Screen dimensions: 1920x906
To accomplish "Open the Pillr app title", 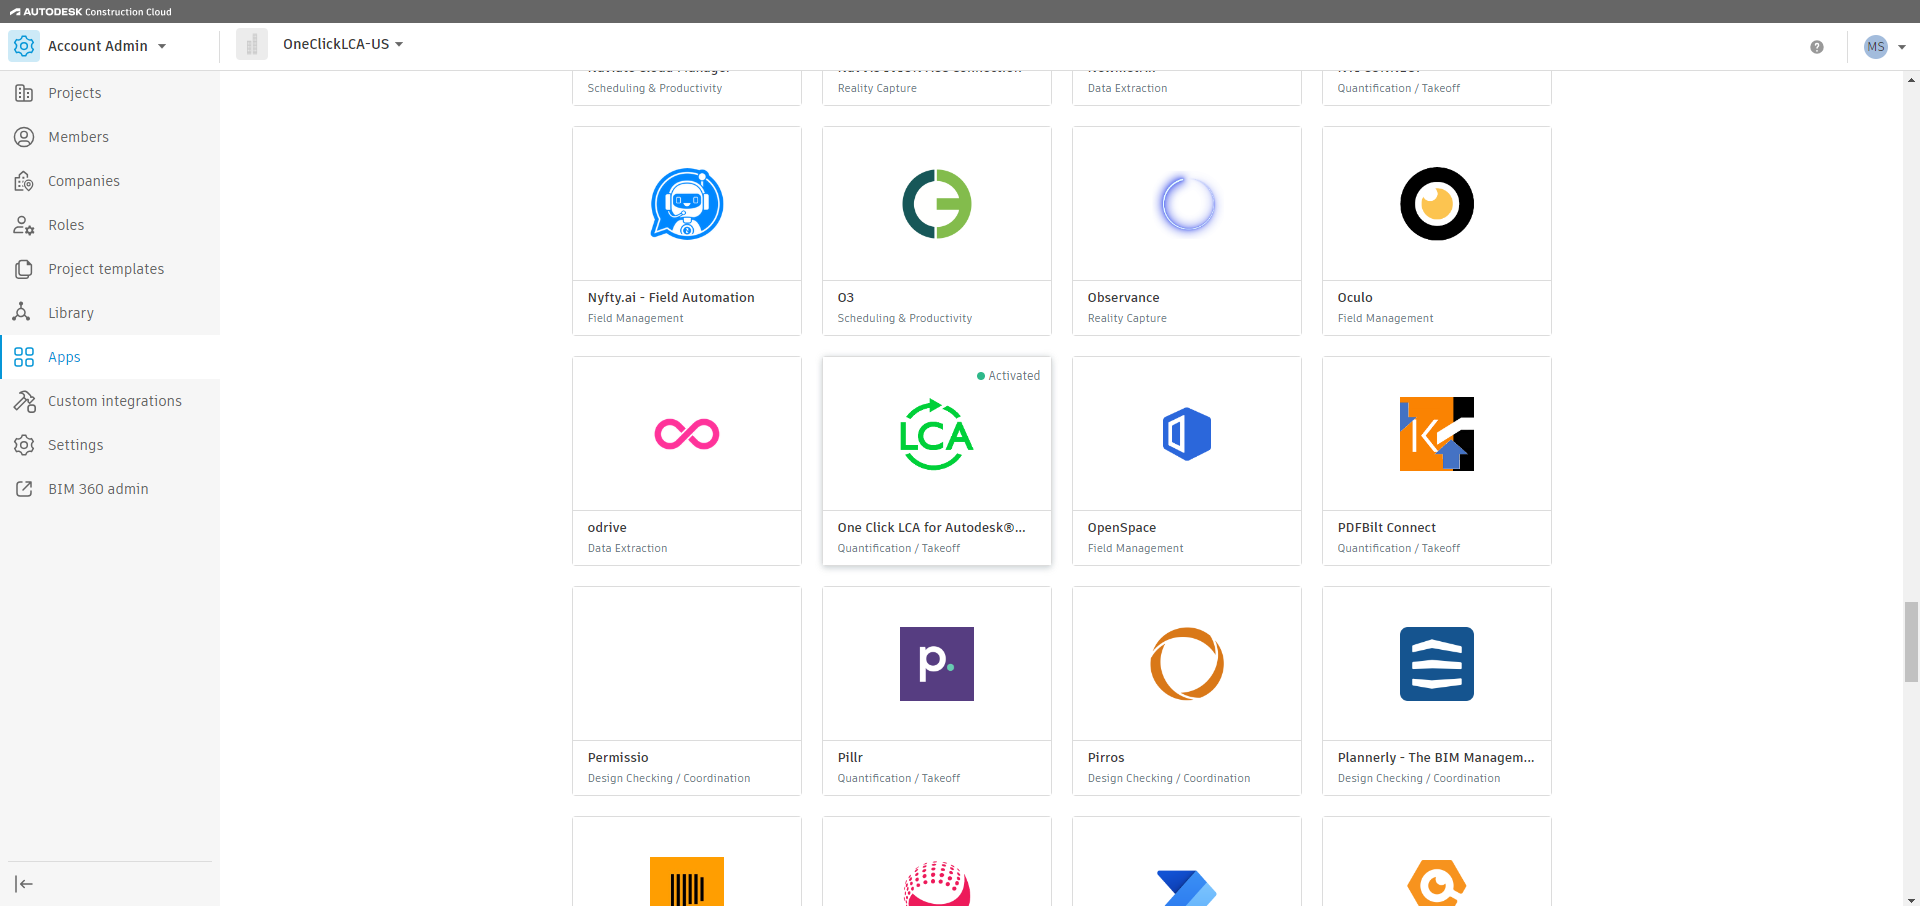I will point(850,758).
